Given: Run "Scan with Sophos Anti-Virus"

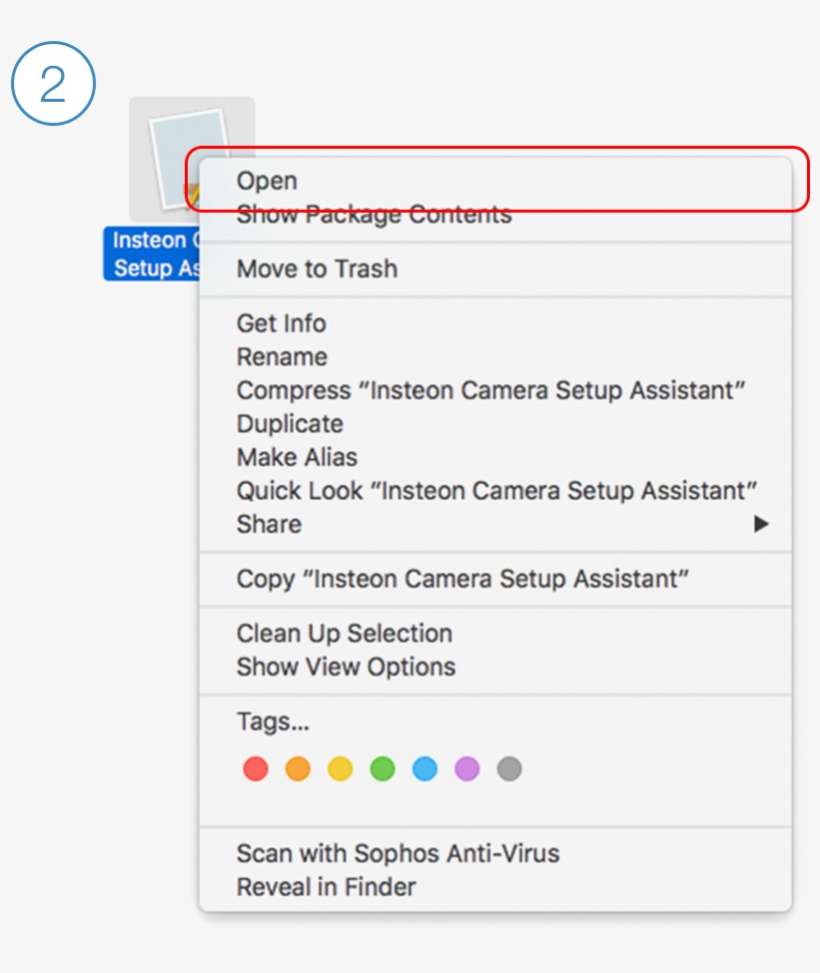Looking at the screenshot, I should tap(397, 853).
